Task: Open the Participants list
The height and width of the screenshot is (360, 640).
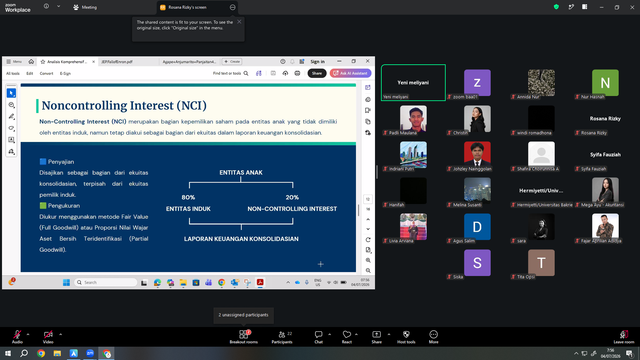Action: pyautogui.click(x=282, y=337)
